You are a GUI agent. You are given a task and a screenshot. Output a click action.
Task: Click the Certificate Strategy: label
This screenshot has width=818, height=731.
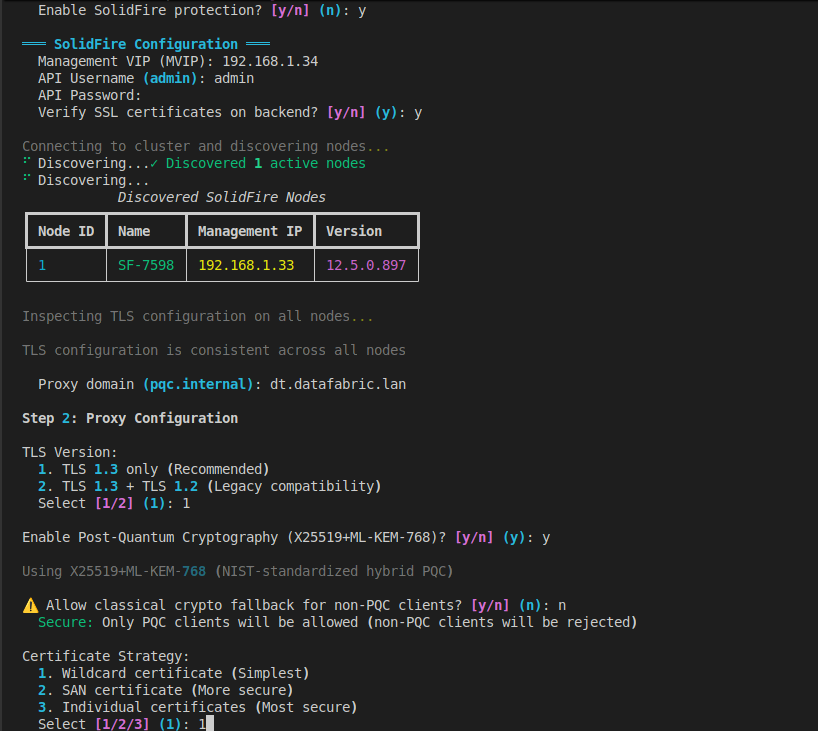[x=106, y=656]
